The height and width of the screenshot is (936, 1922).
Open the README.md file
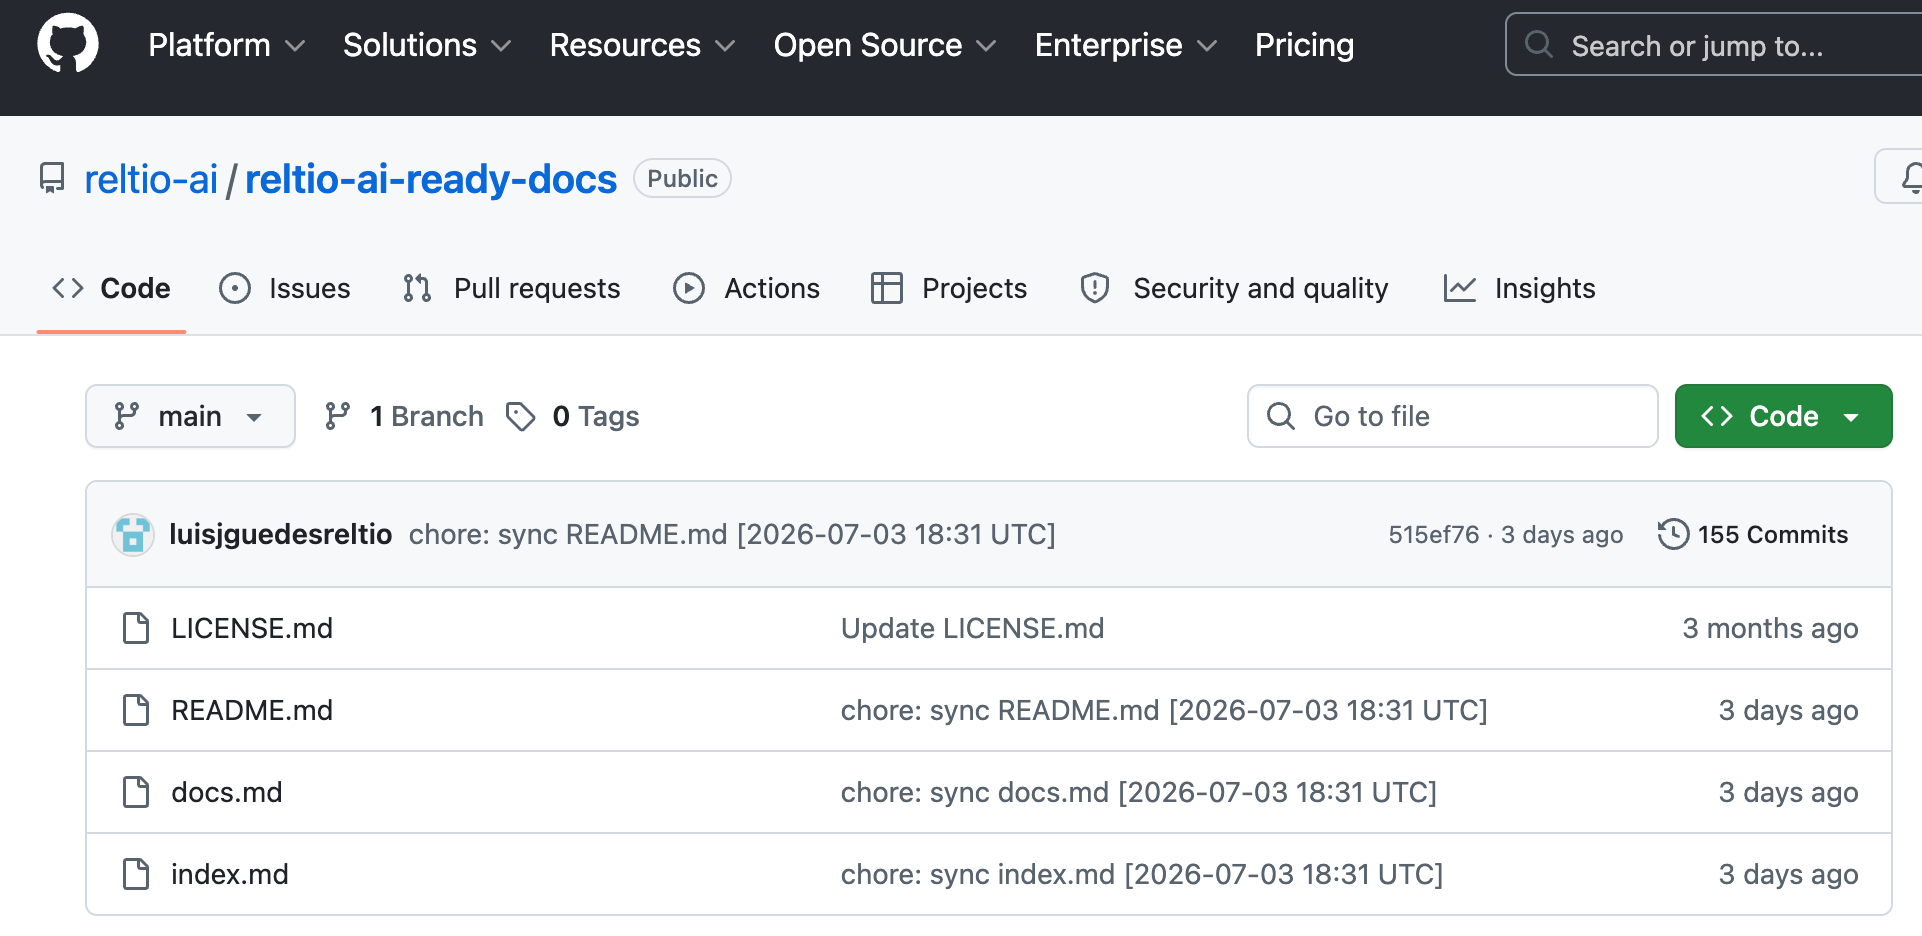click(252, 710)
